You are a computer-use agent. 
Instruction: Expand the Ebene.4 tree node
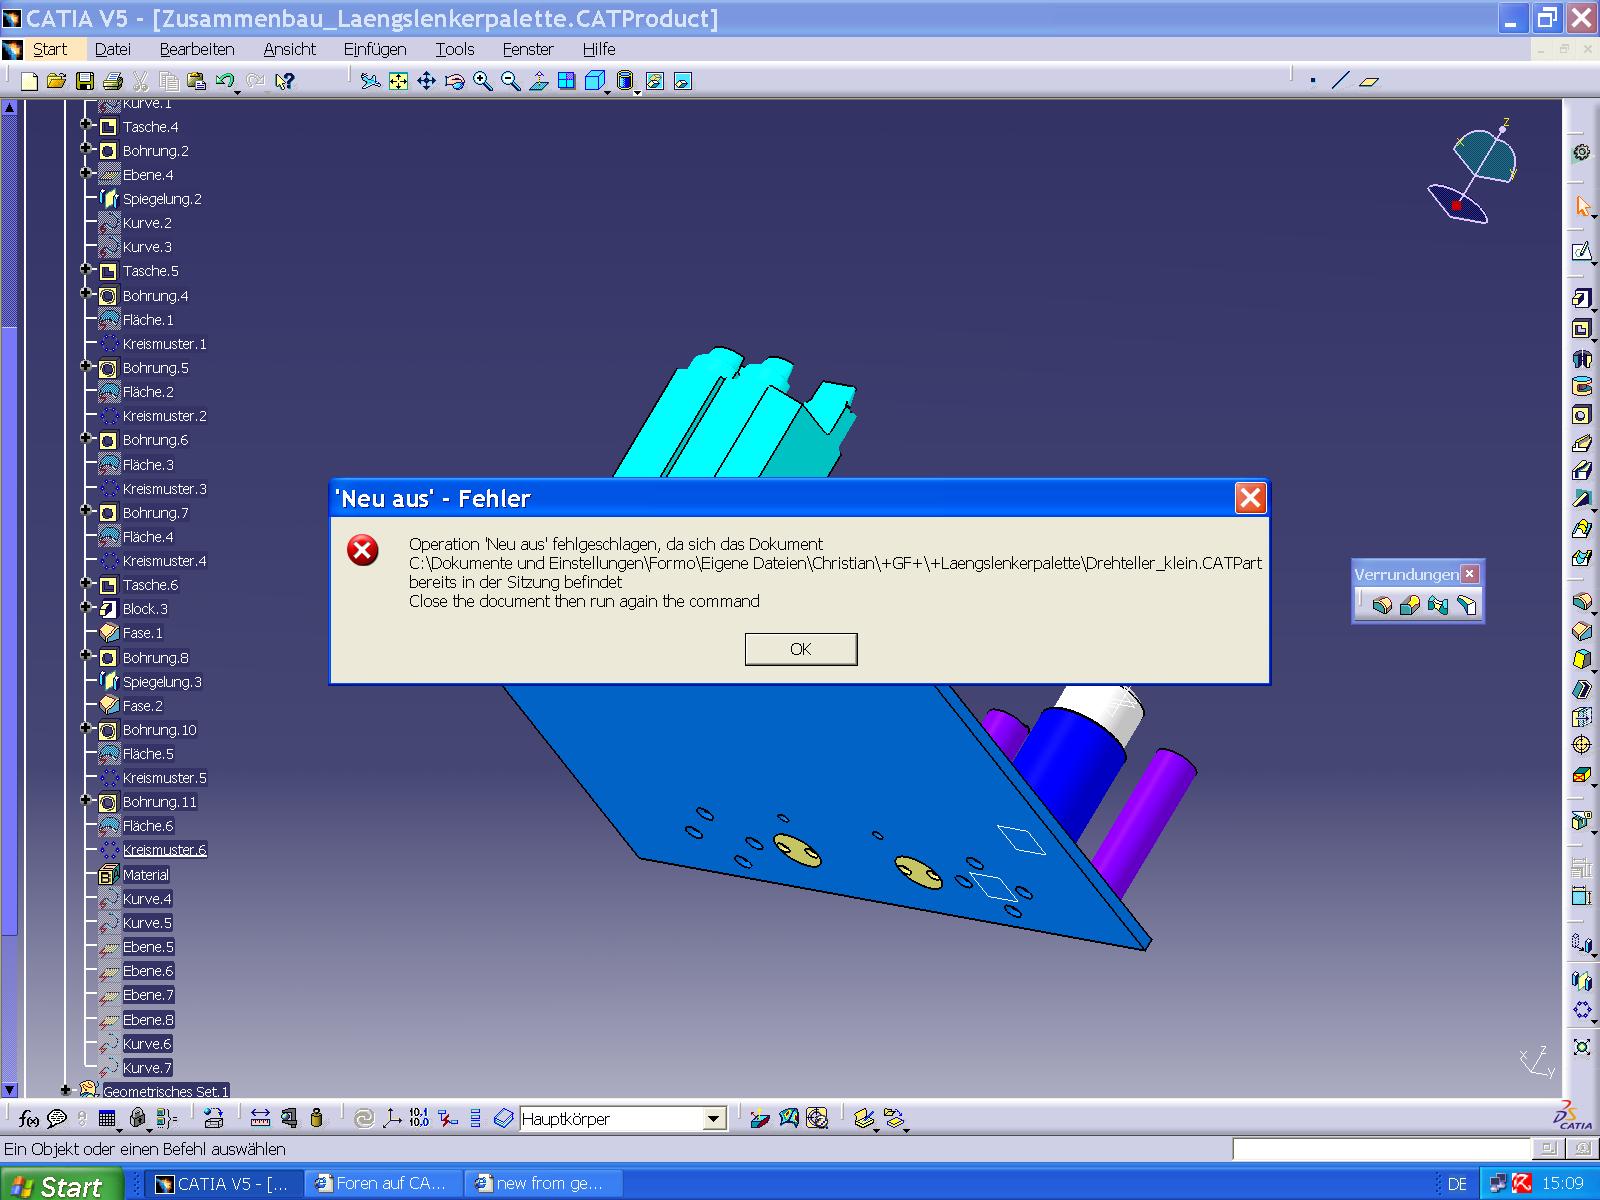tap(86, 173)
